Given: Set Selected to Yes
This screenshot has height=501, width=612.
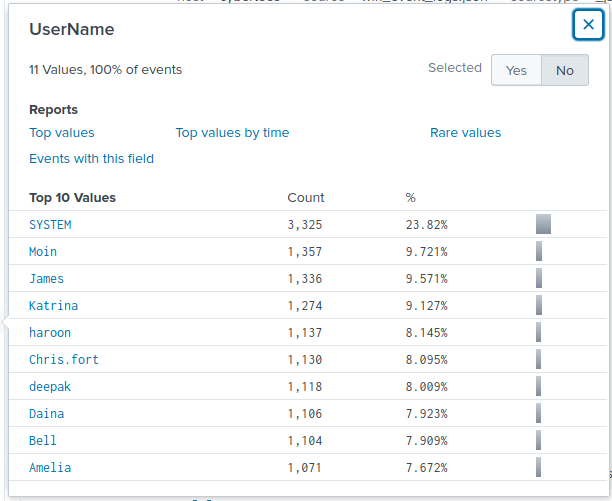Looking at the screenshot, I should (516, 70).
